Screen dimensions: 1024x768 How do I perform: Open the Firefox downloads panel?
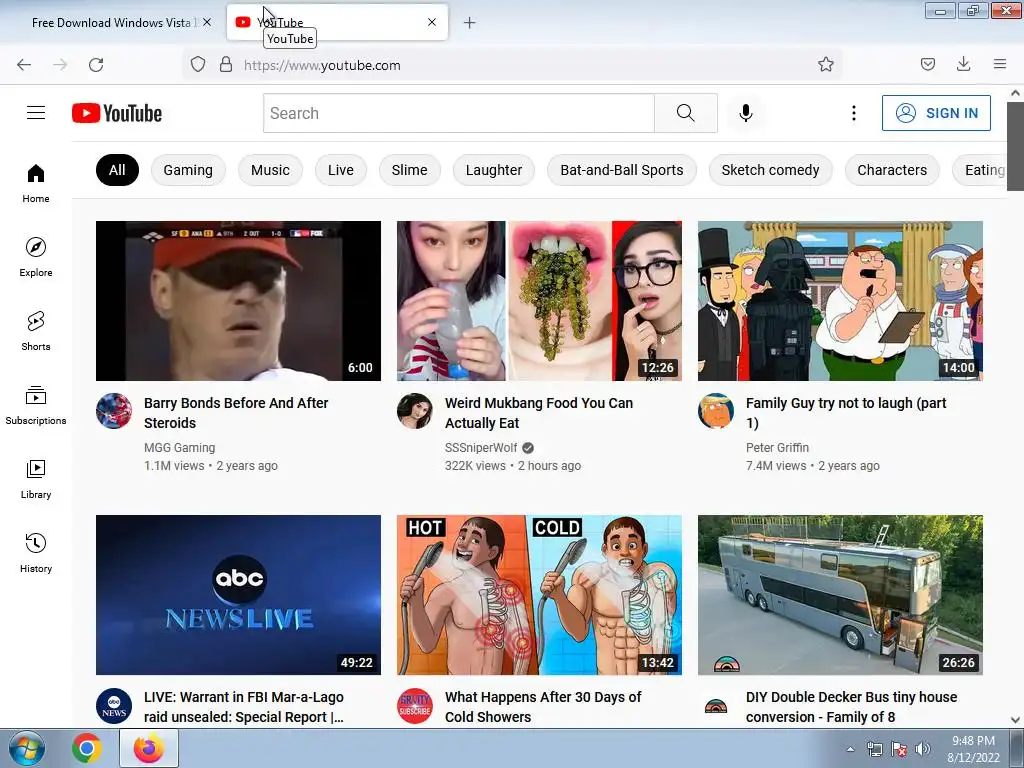pyautogui.click(x=963, y=65)
